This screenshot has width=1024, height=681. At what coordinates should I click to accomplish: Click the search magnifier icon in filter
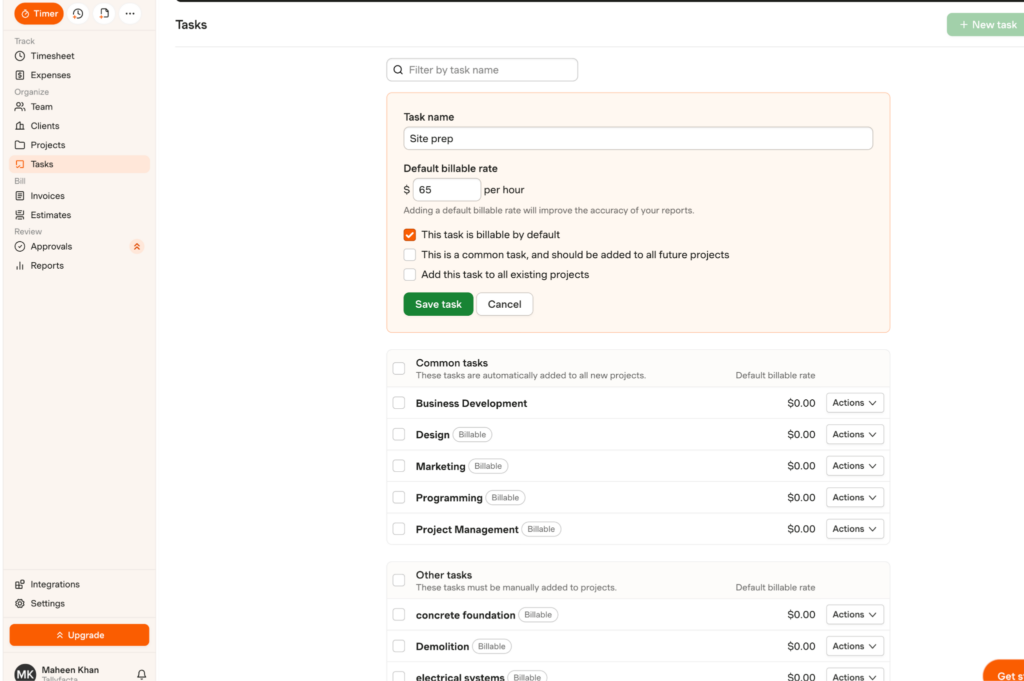(x=398, y=70)
